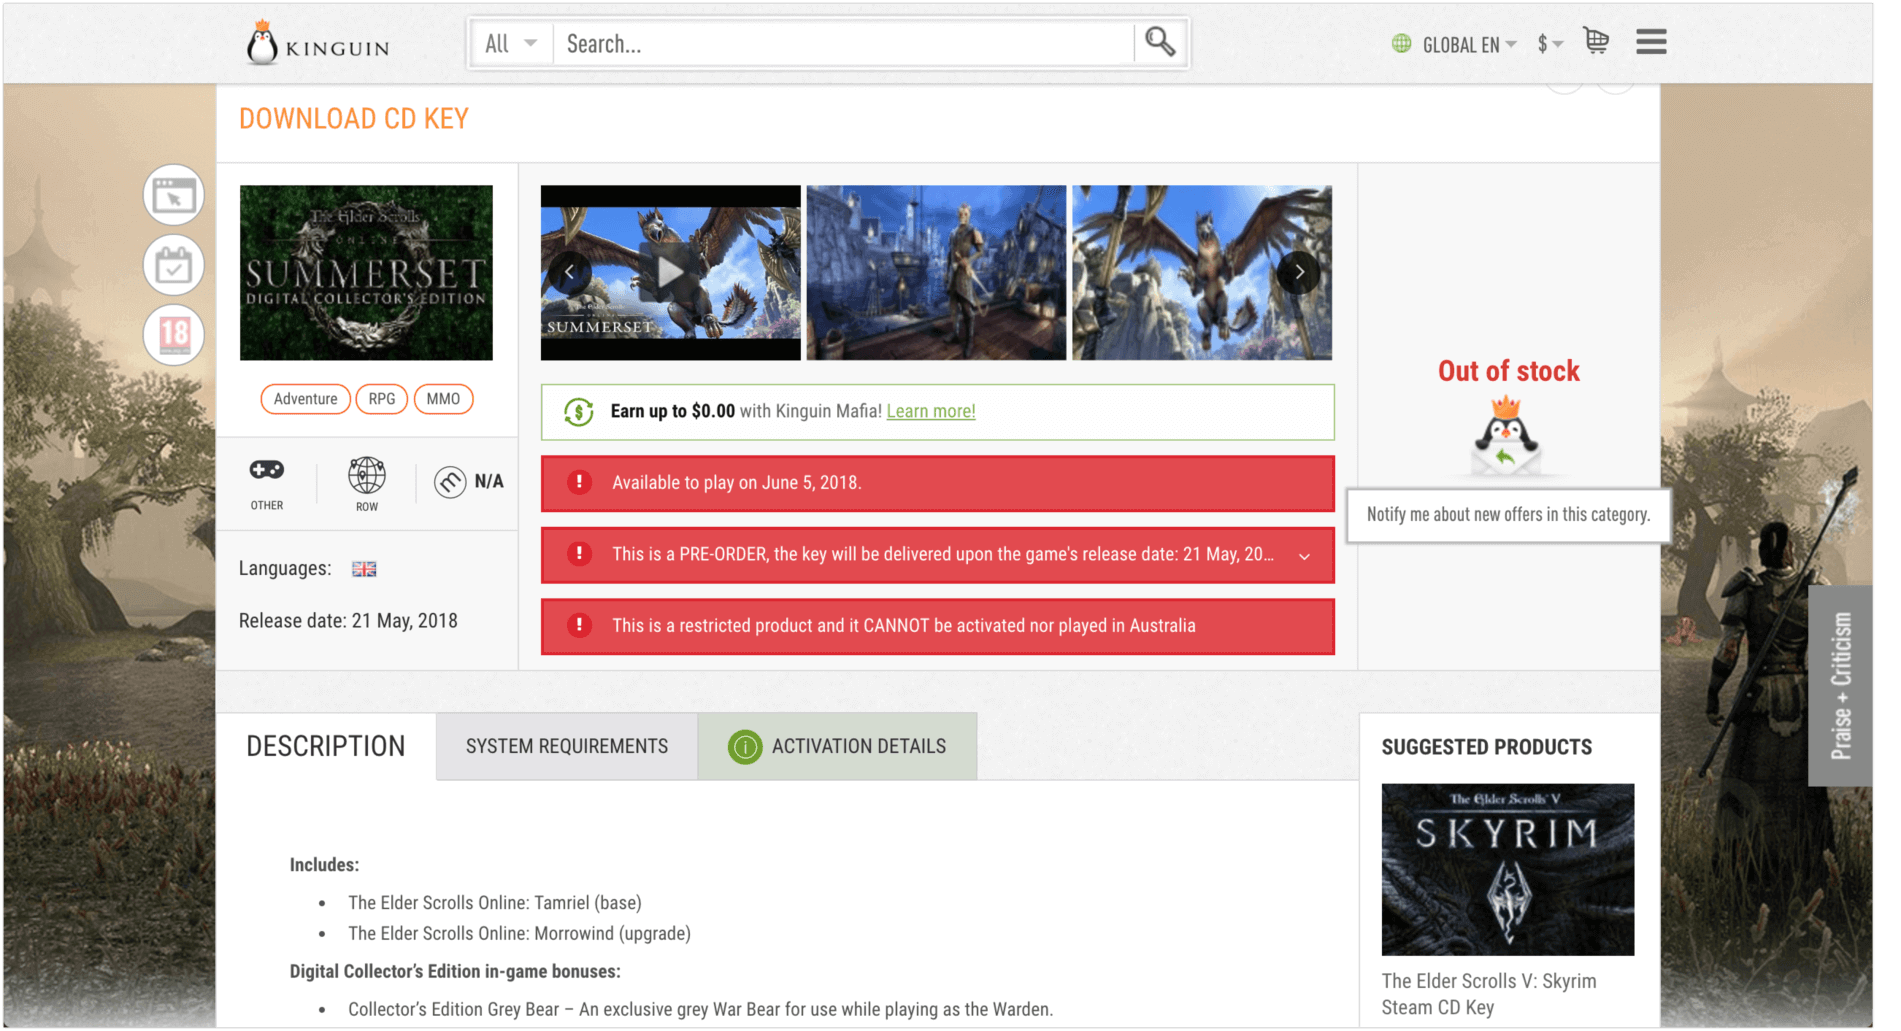Click the magnifying glass search icon

tap(1160, 43)
